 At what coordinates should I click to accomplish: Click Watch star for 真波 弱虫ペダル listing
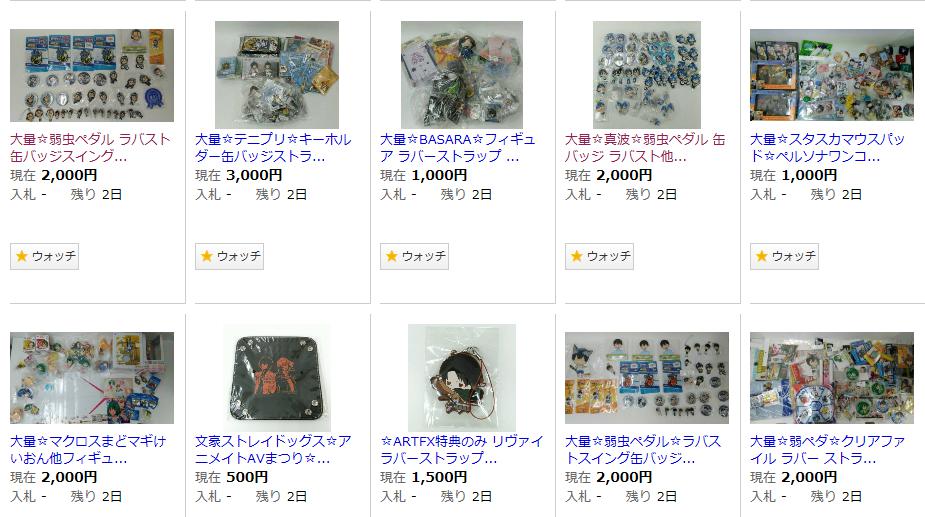599,256
